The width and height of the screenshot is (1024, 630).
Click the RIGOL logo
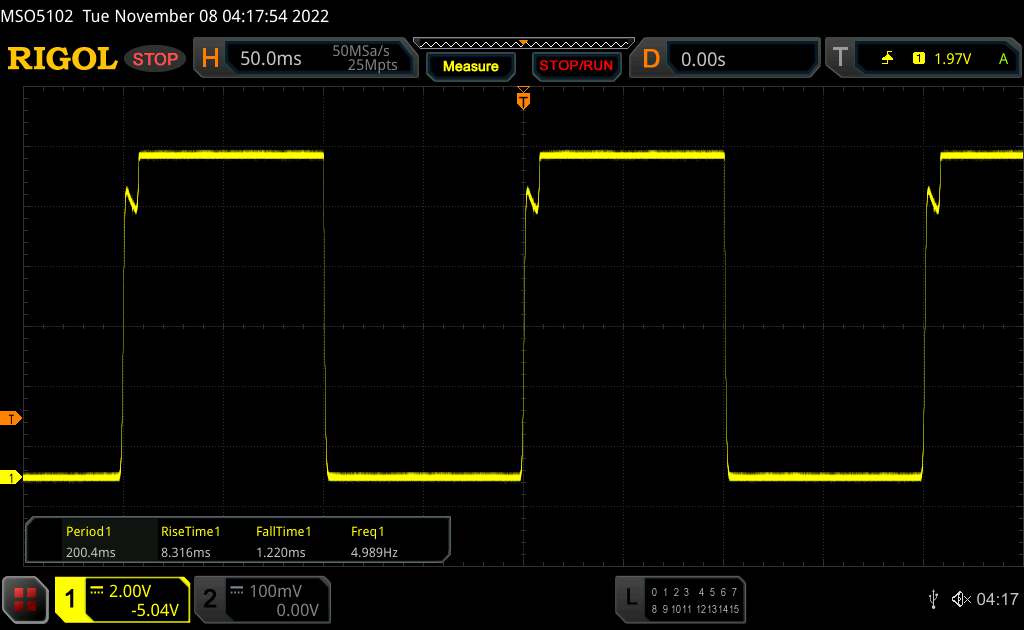pos(62,59)
